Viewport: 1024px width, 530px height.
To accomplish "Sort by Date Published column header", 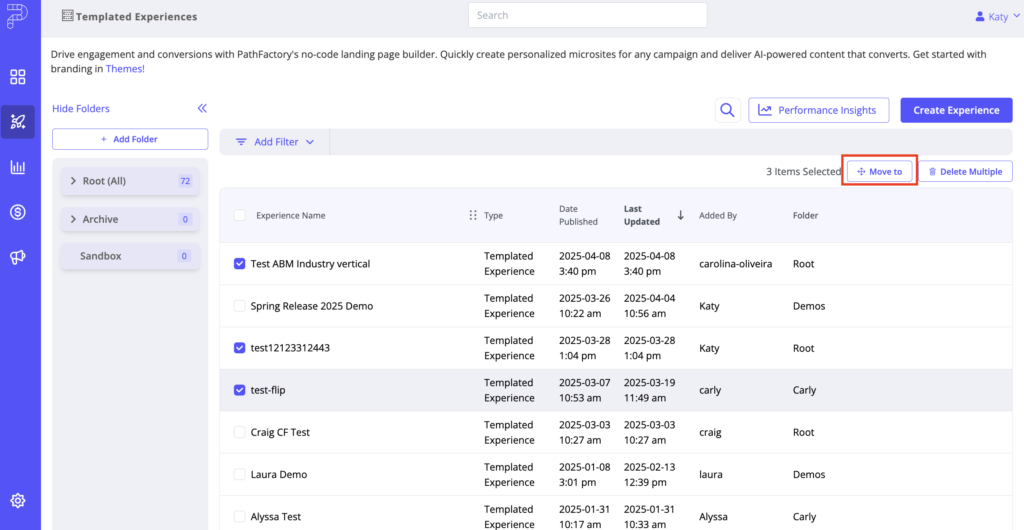I will point(578,215).
